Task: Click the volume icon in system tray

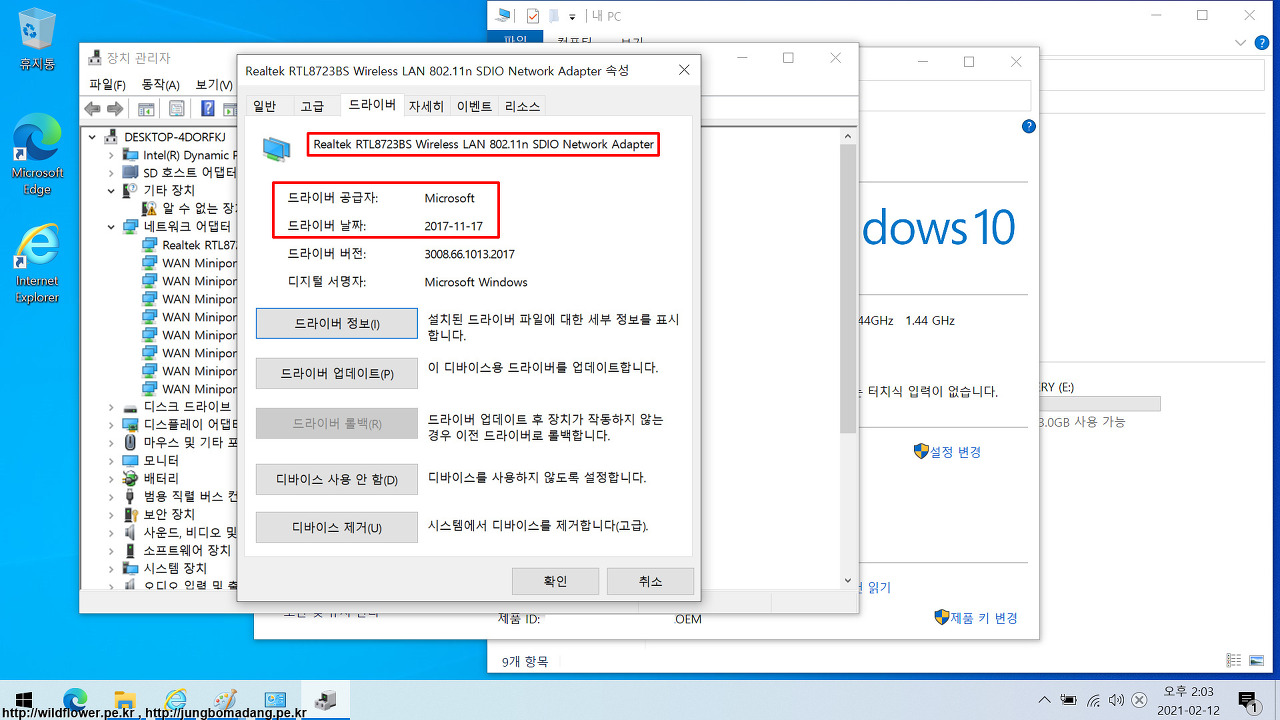Action: coord(1116,700)
